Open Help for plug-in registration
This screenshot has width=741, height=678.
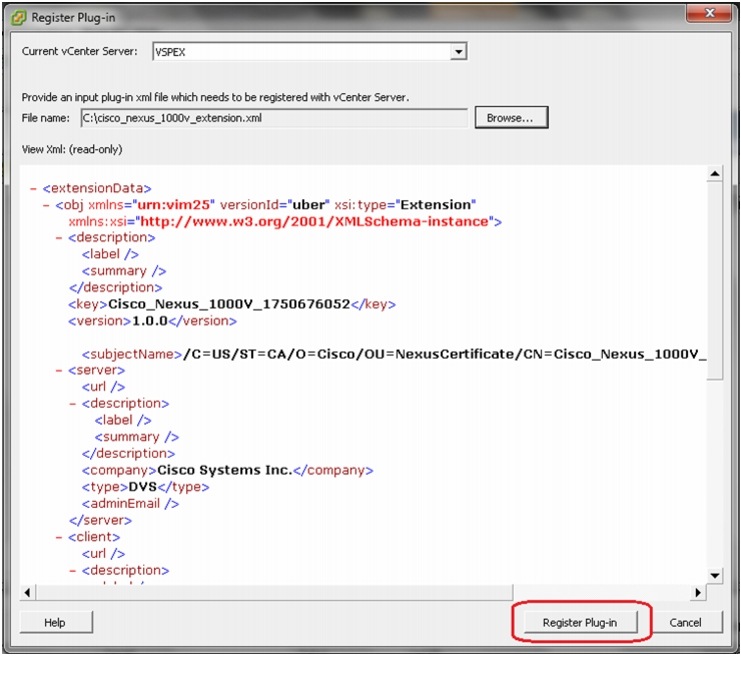pos(55,623)
